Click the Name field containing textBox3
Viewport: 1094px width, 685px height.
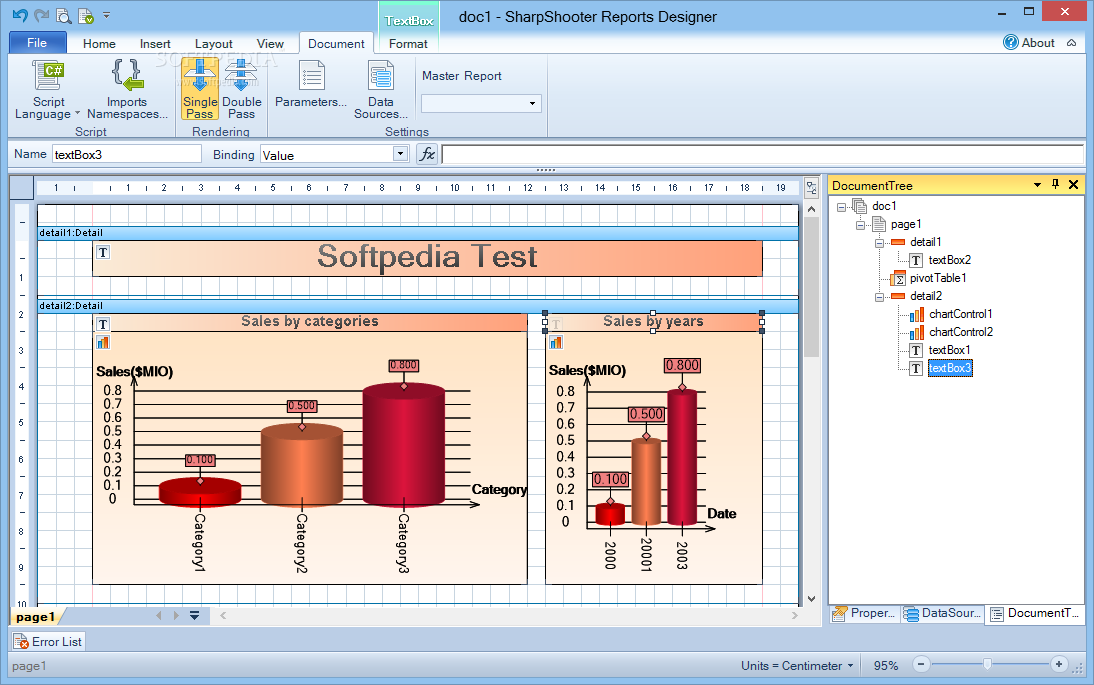point(127,154)
